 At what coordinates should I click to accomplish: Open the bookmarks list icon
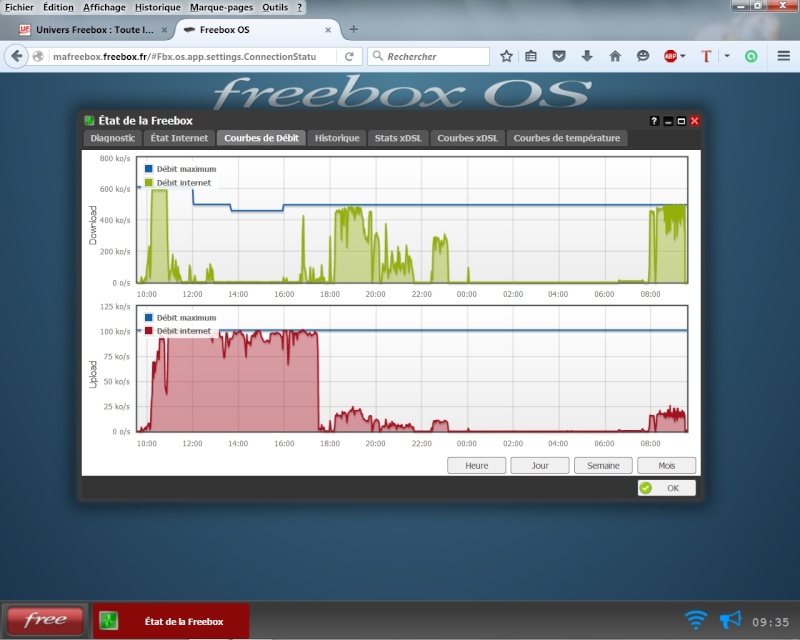[531, 56]
